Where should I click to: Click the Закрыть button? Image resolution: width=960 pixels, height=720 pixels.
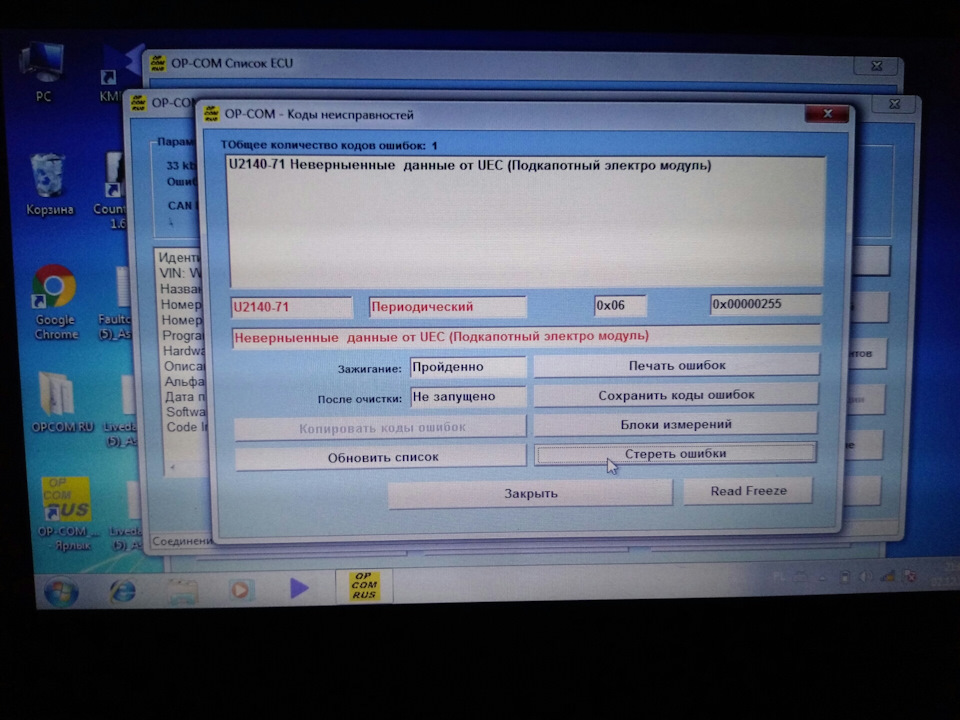pos(530,493)
